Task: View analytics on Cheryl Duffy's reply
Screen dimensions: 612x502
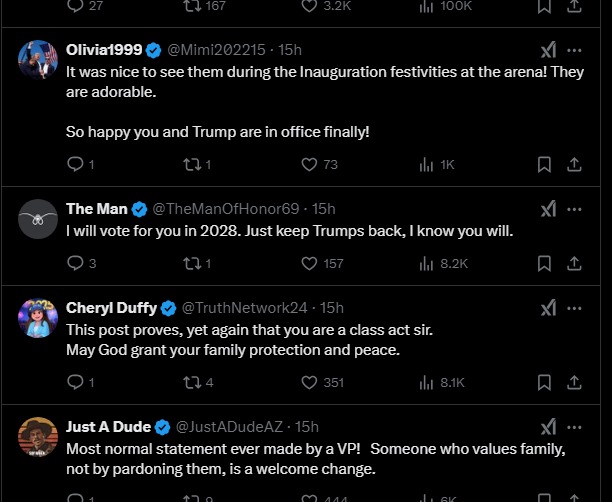Action: [x=427, y=382]
